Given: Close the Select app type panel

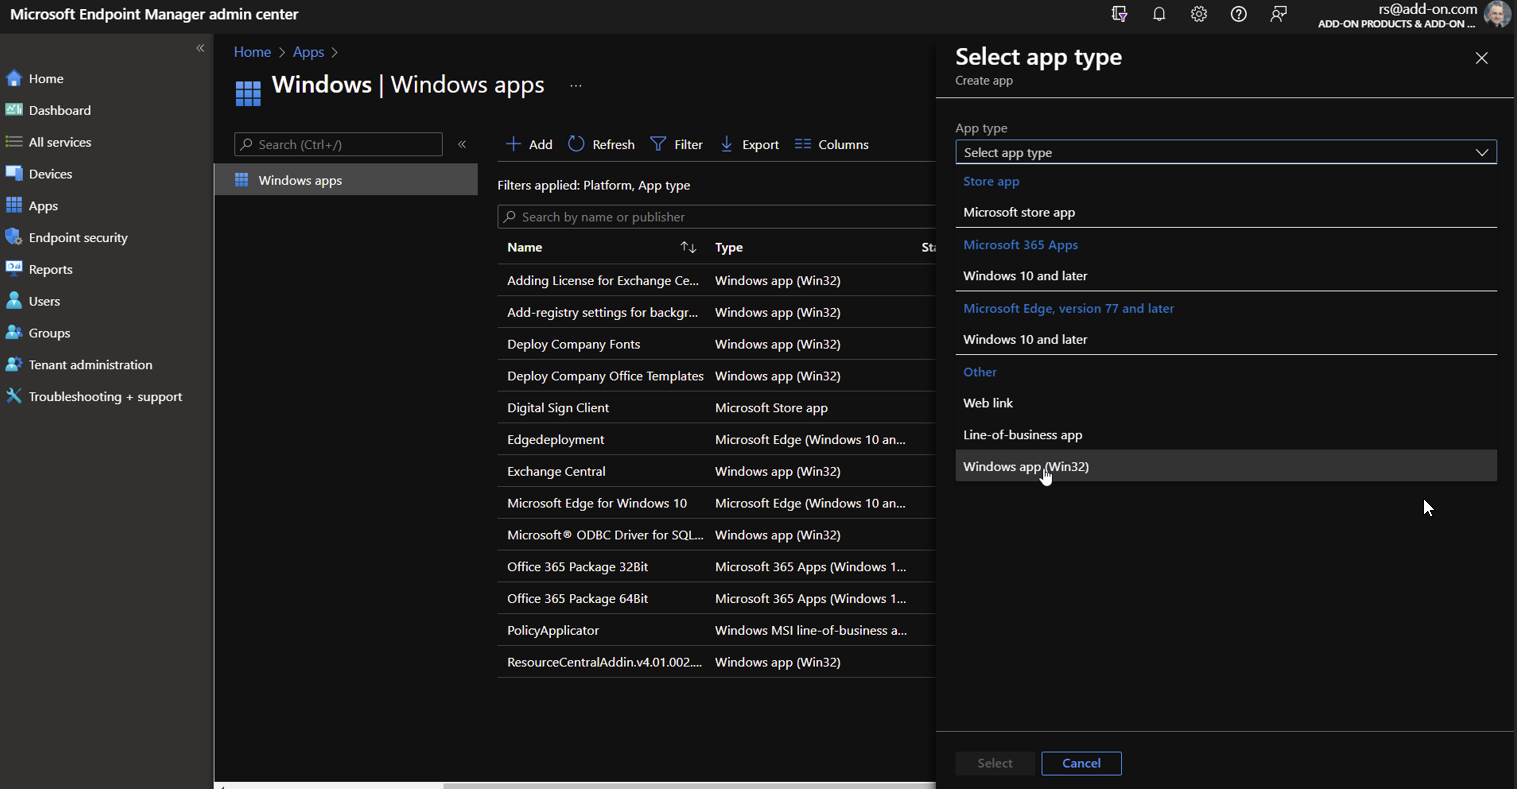Looking at the screenshot, I should 1482,59.
